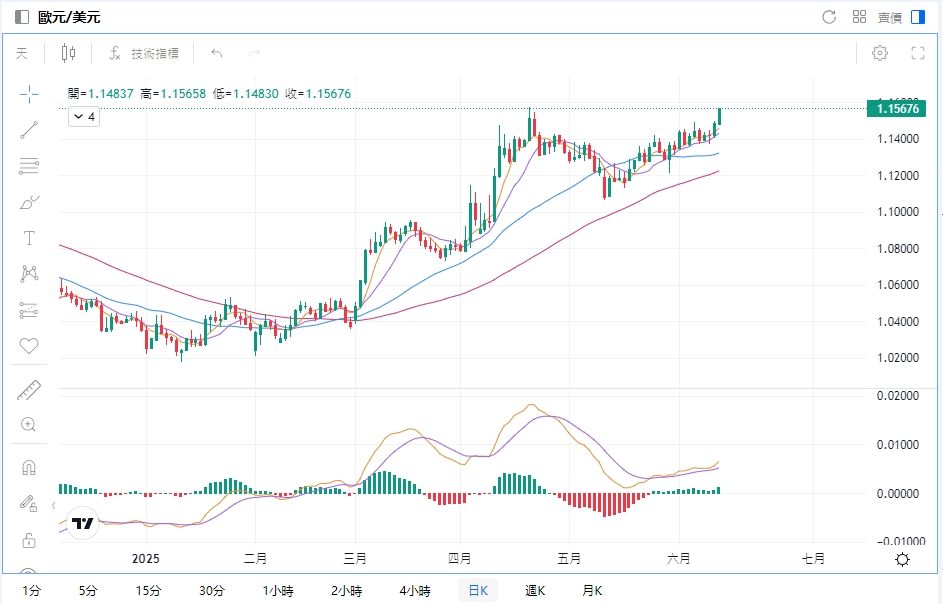Switch to the 週K timeframe tab
This screenshot has height=604, width=943.
coord(535,590)
